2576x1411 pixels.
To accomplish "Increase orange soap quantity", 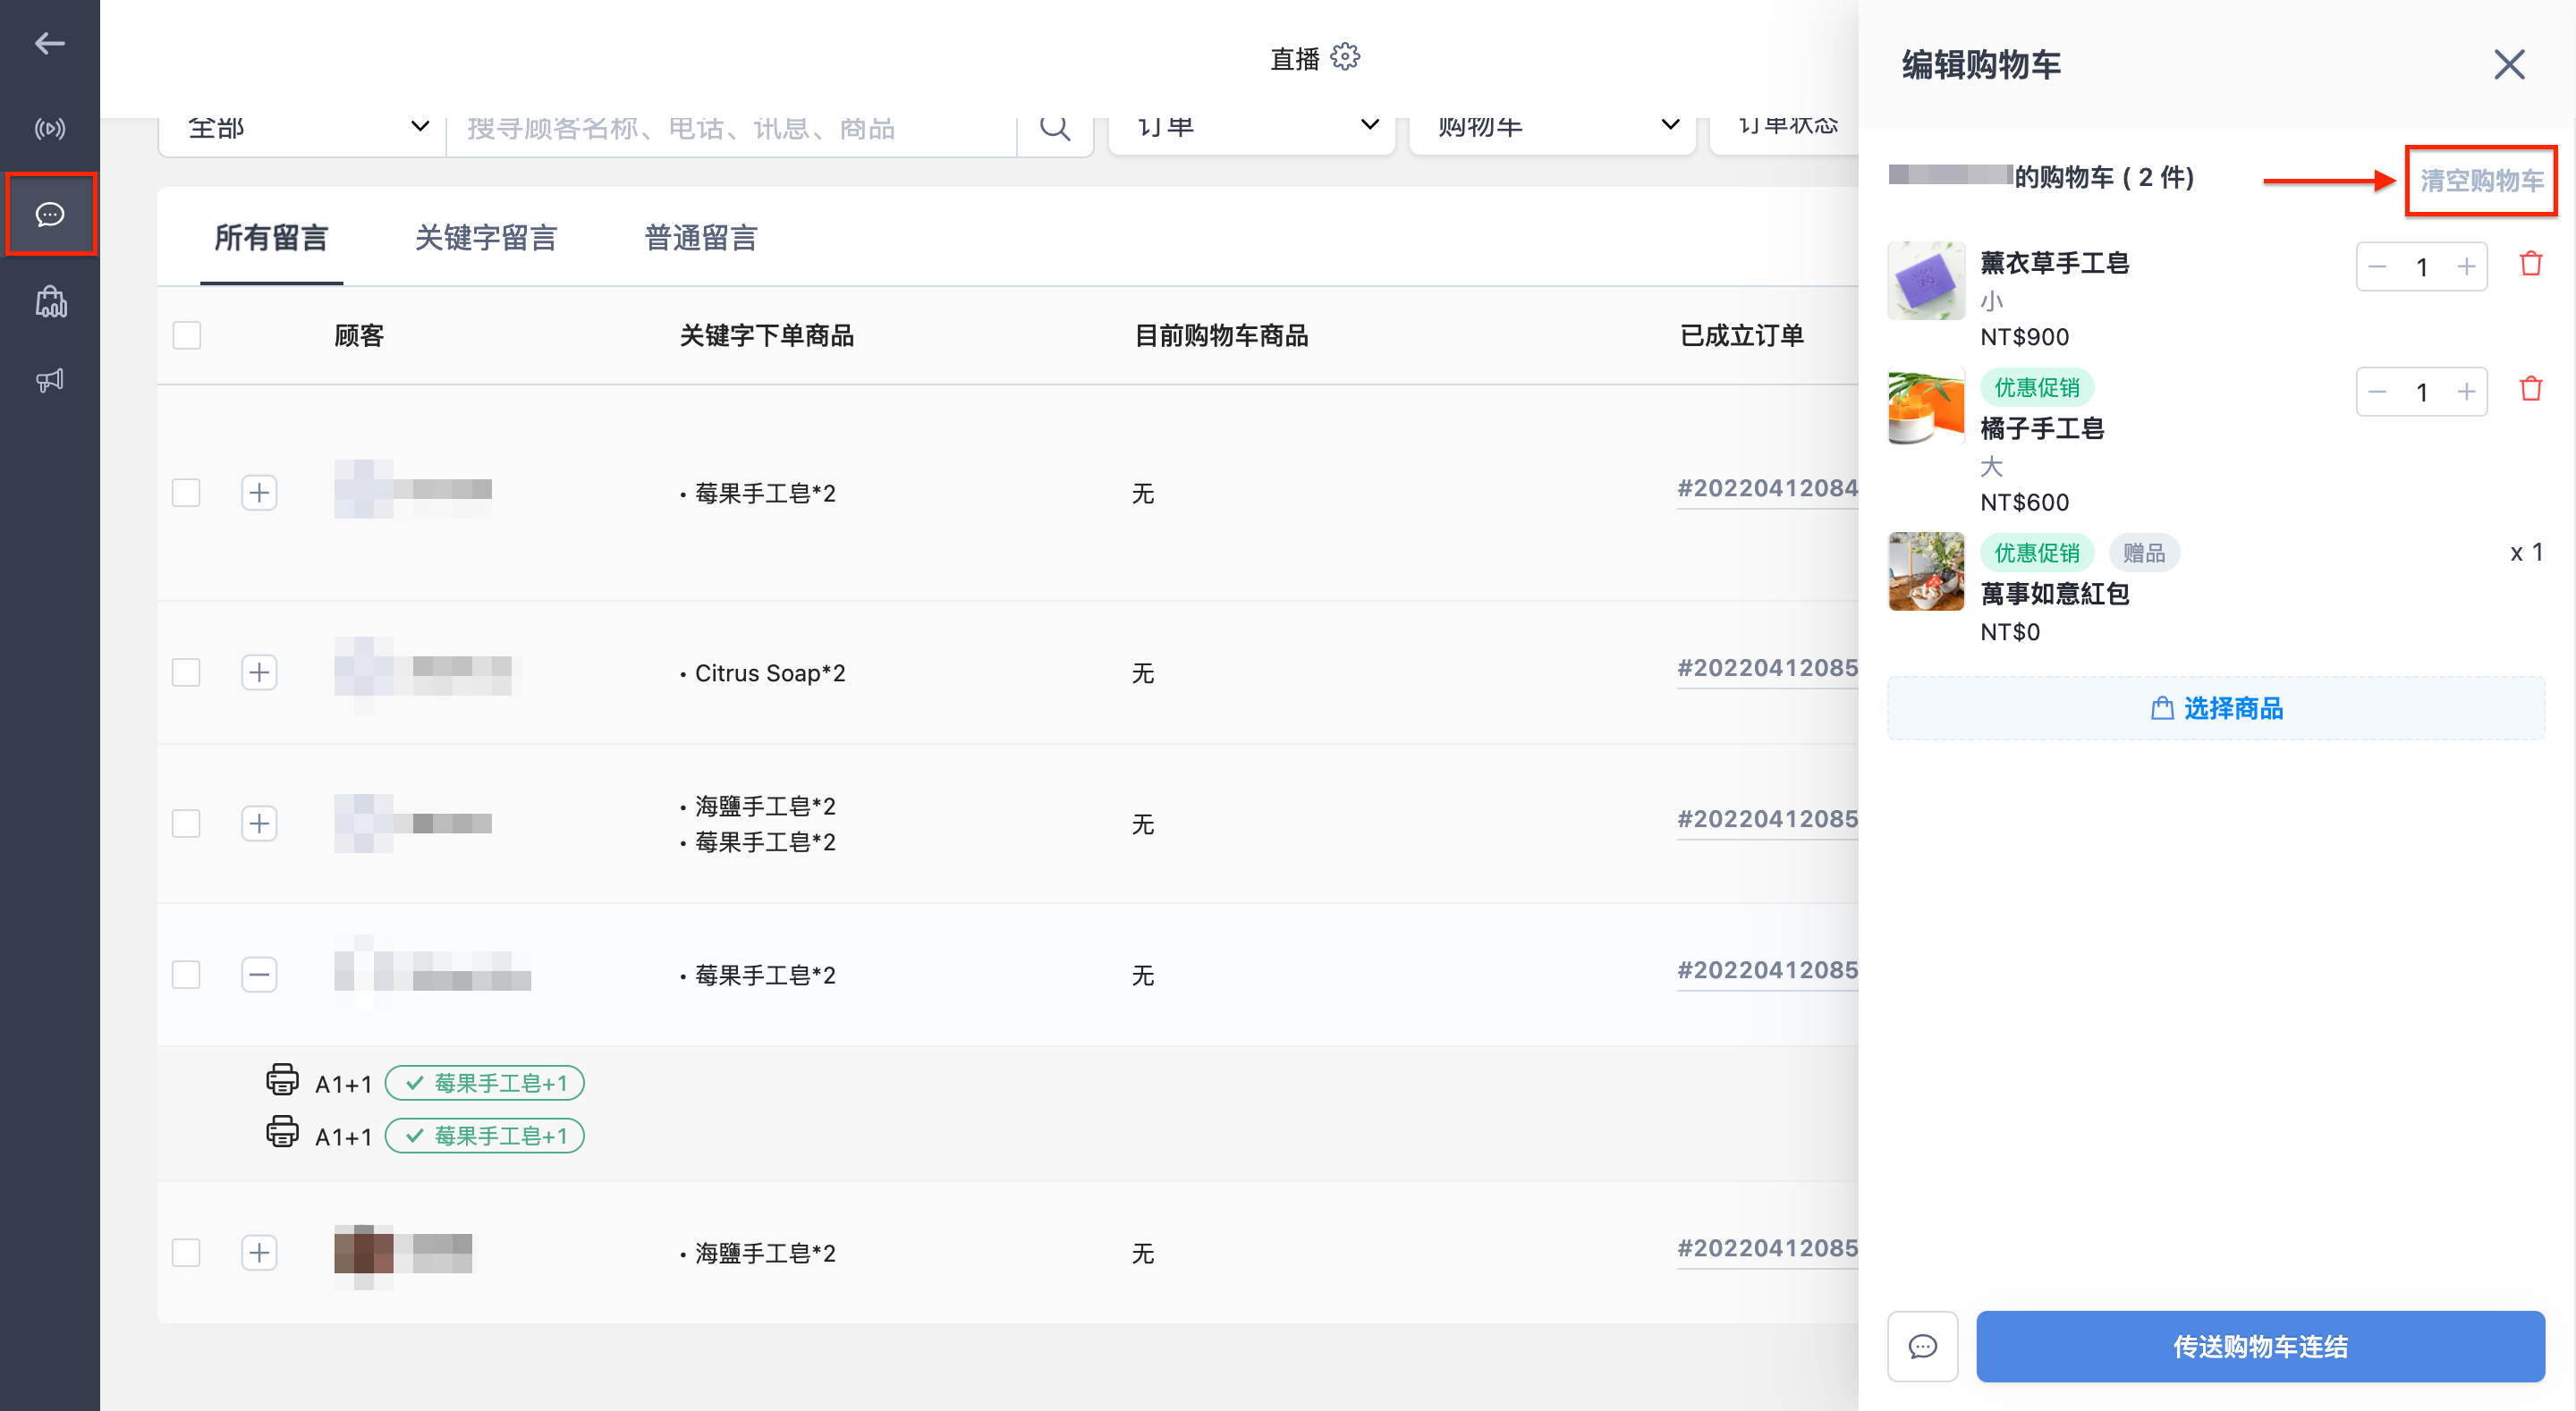I will [2466, 392].
